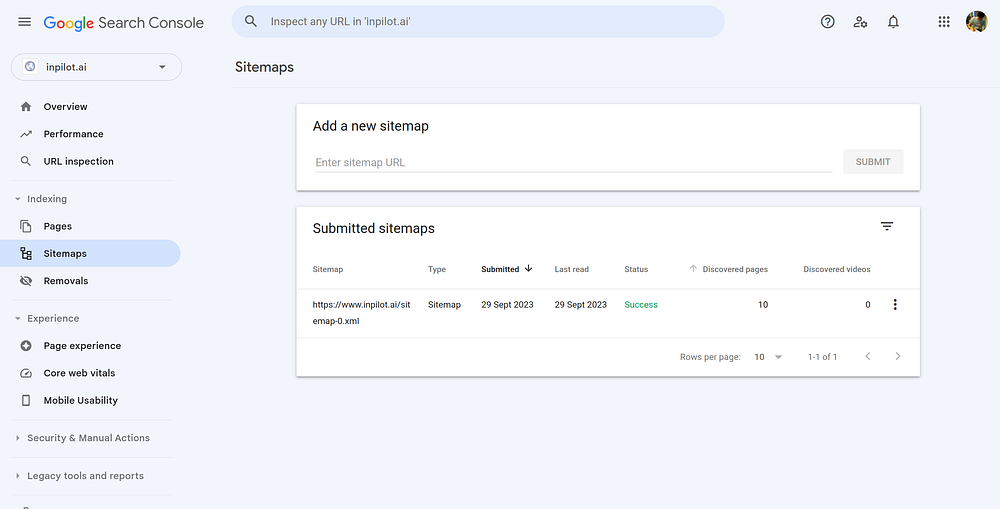
Task: Collapse the Indexing section
Action: 18,199
